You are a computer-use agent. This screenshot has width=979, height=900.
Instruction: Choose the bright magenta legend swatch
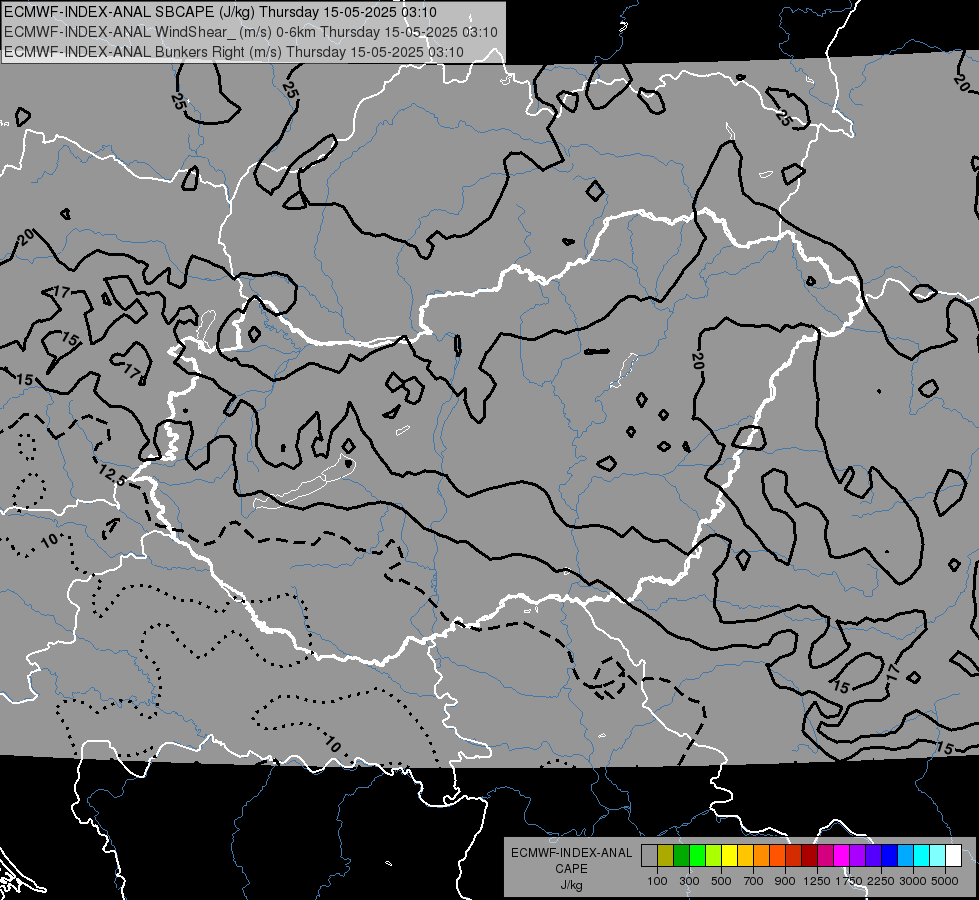tap(841, 856)
